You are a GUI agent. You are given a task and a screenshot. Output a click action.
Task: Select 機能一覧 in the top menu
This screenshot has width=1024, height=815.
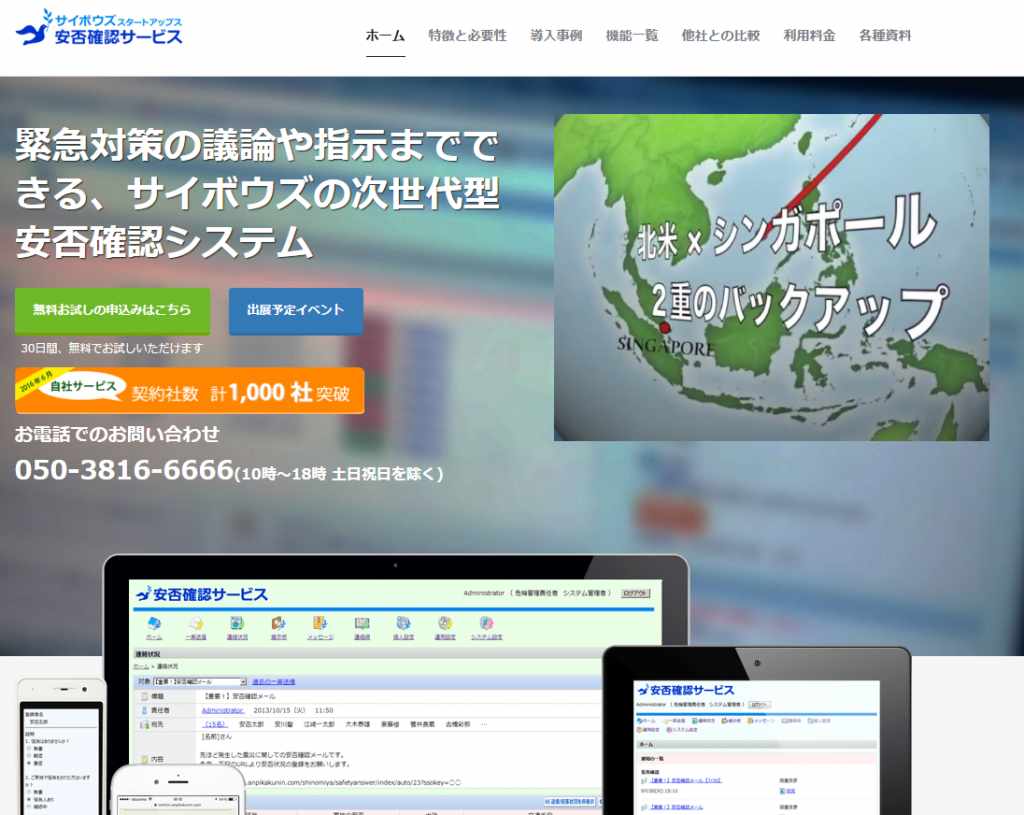pos(632,36)
